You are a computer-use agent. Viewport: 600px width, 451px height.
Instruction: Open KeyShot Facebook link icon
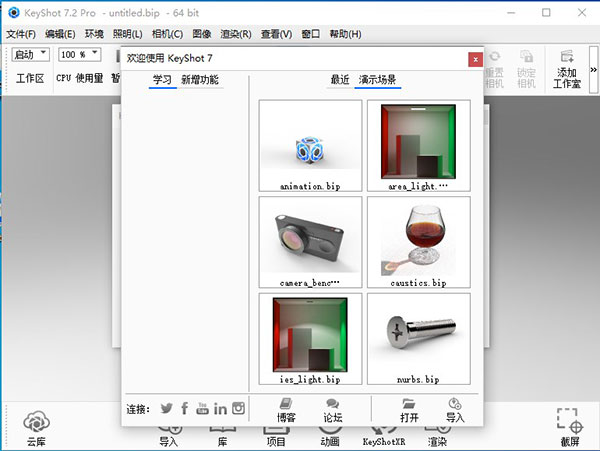(184, 409)
